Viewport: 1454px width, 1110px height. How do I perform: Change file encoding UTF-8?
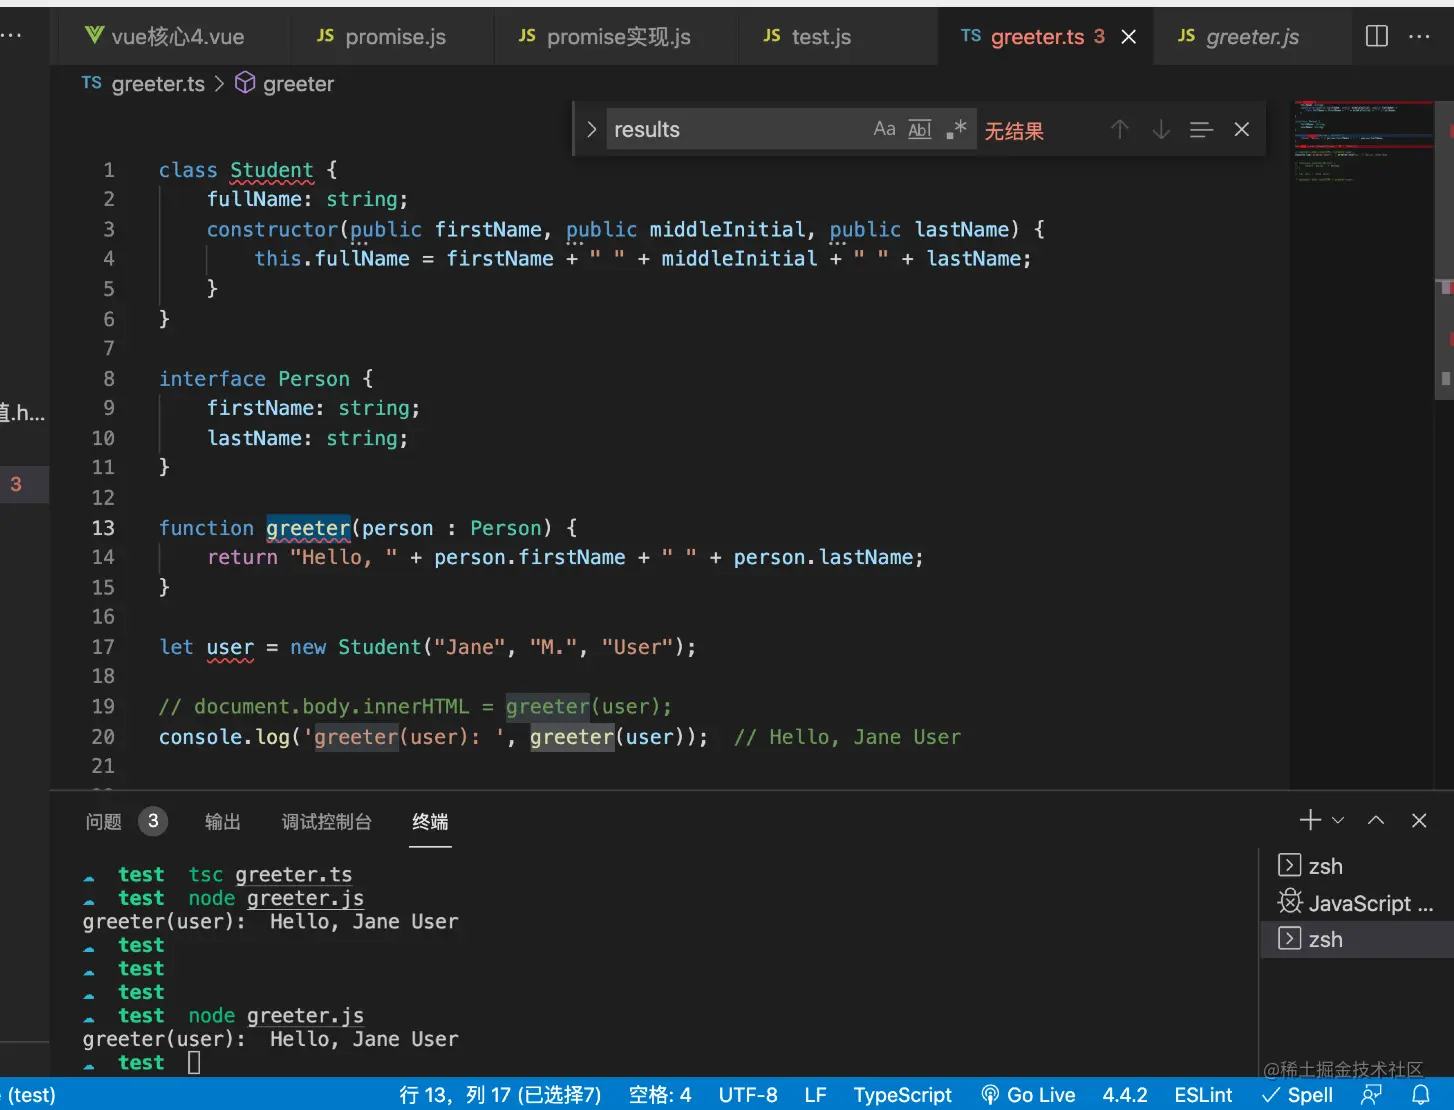pos(748,1095)
